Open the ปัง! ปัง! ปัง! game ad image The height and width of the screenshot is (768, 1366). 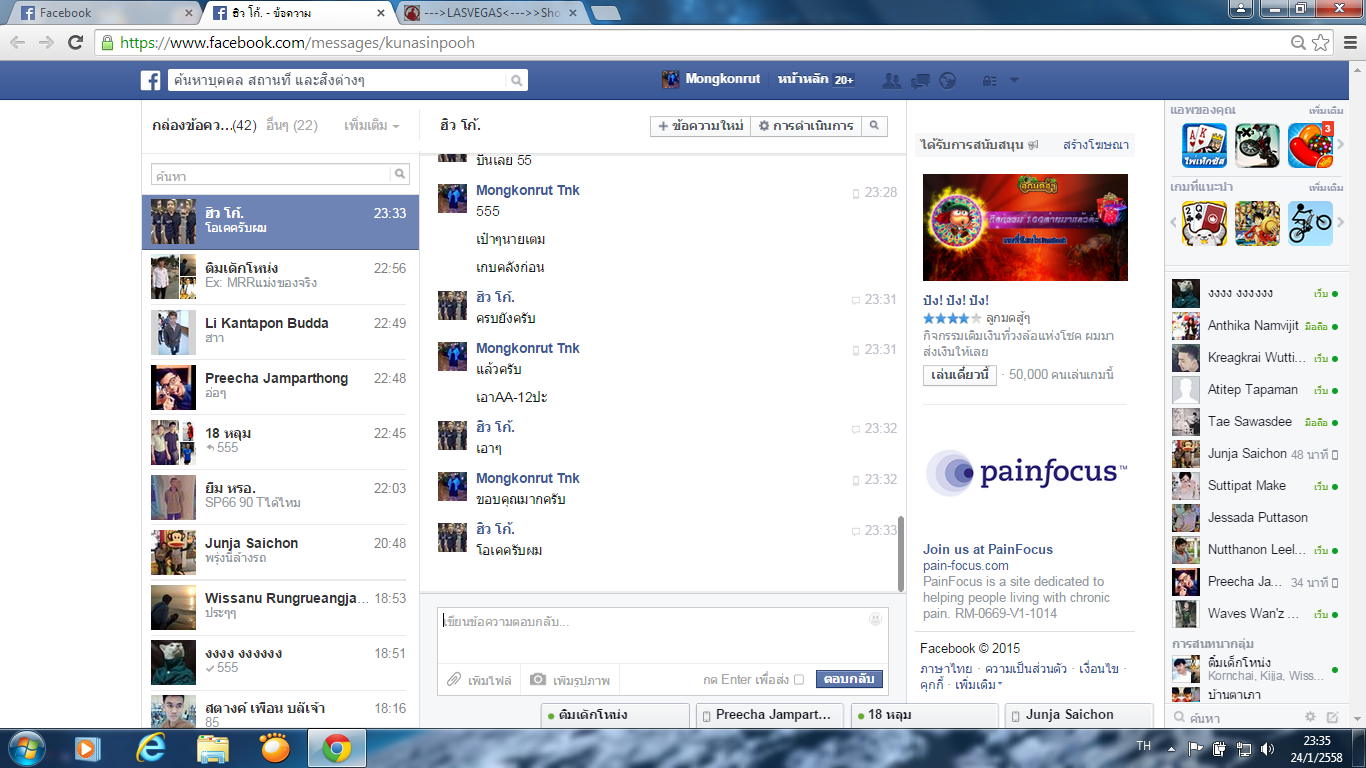tap(1025, 228)
